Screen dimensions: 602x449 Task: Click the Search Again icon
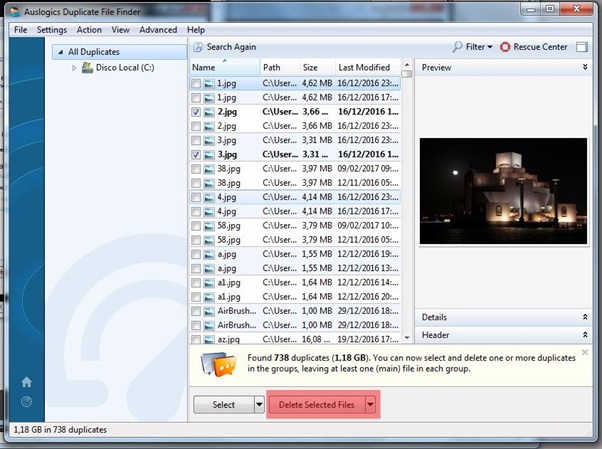click(198, 47)
